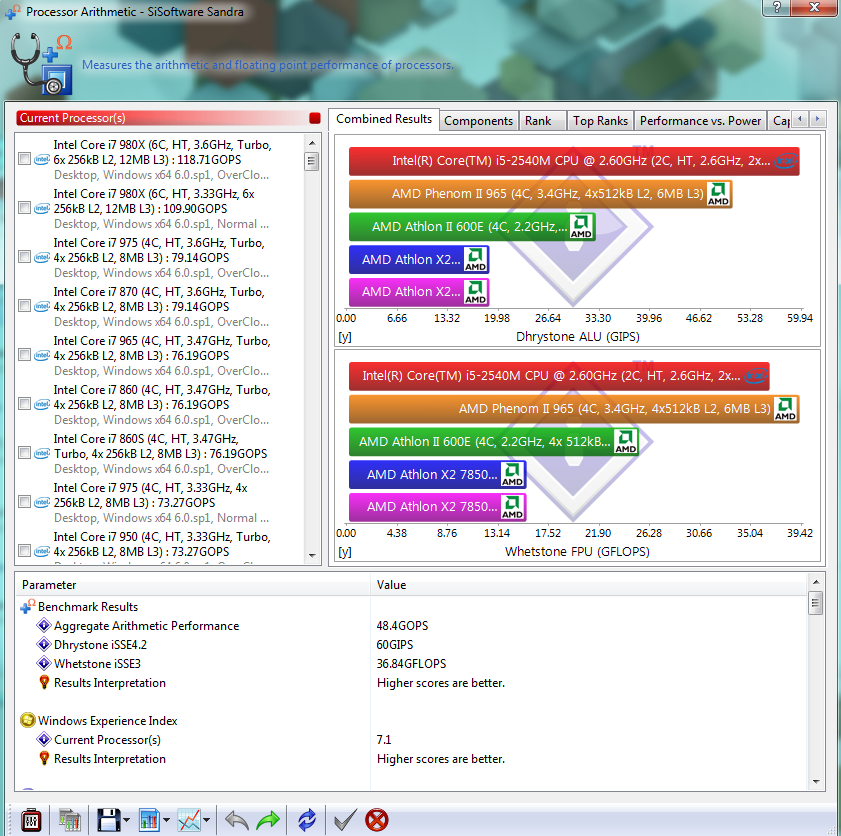Click the bar chart report icon
Image resolution: width=841 pixels, height=836 pixels.
[x=149, y=819]
